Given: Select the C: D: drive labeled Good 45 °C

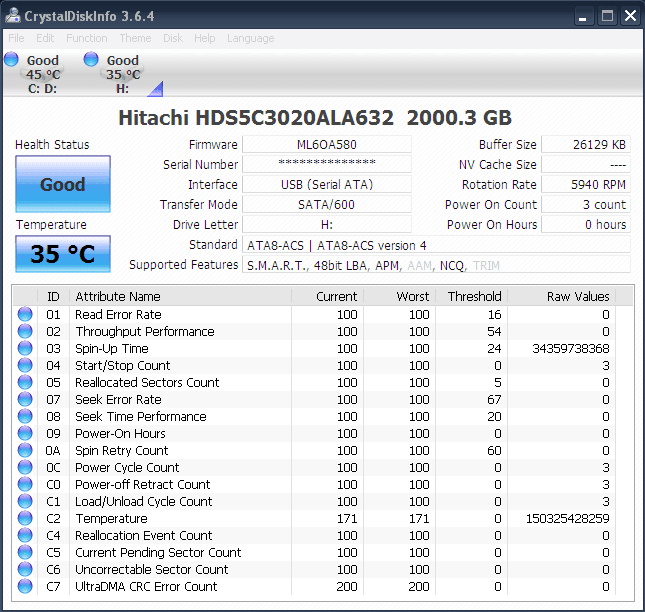Looking at the screenshot, I should point(42,74).
